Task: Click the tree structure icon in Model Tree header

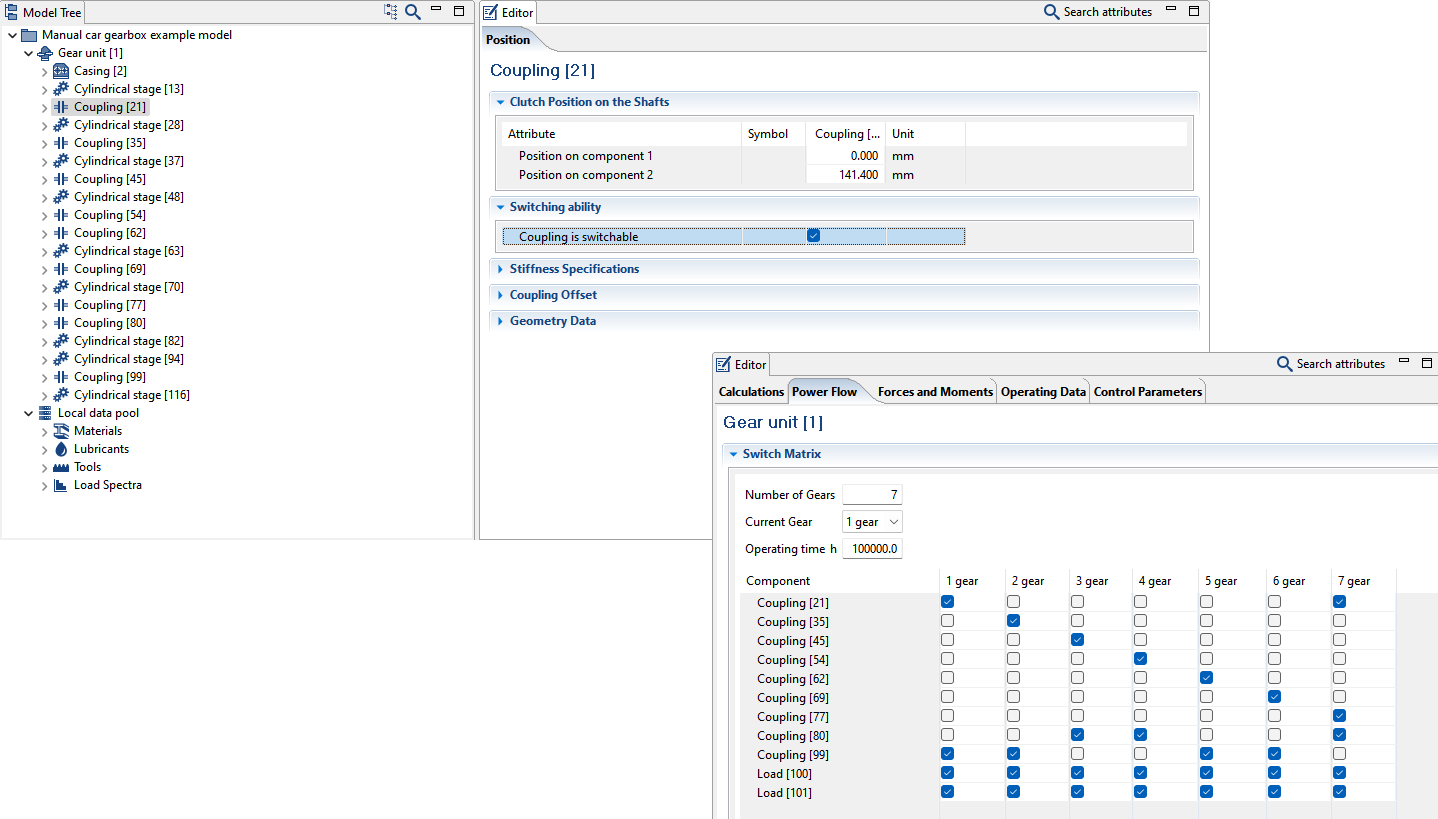Action: pos(390,12)
